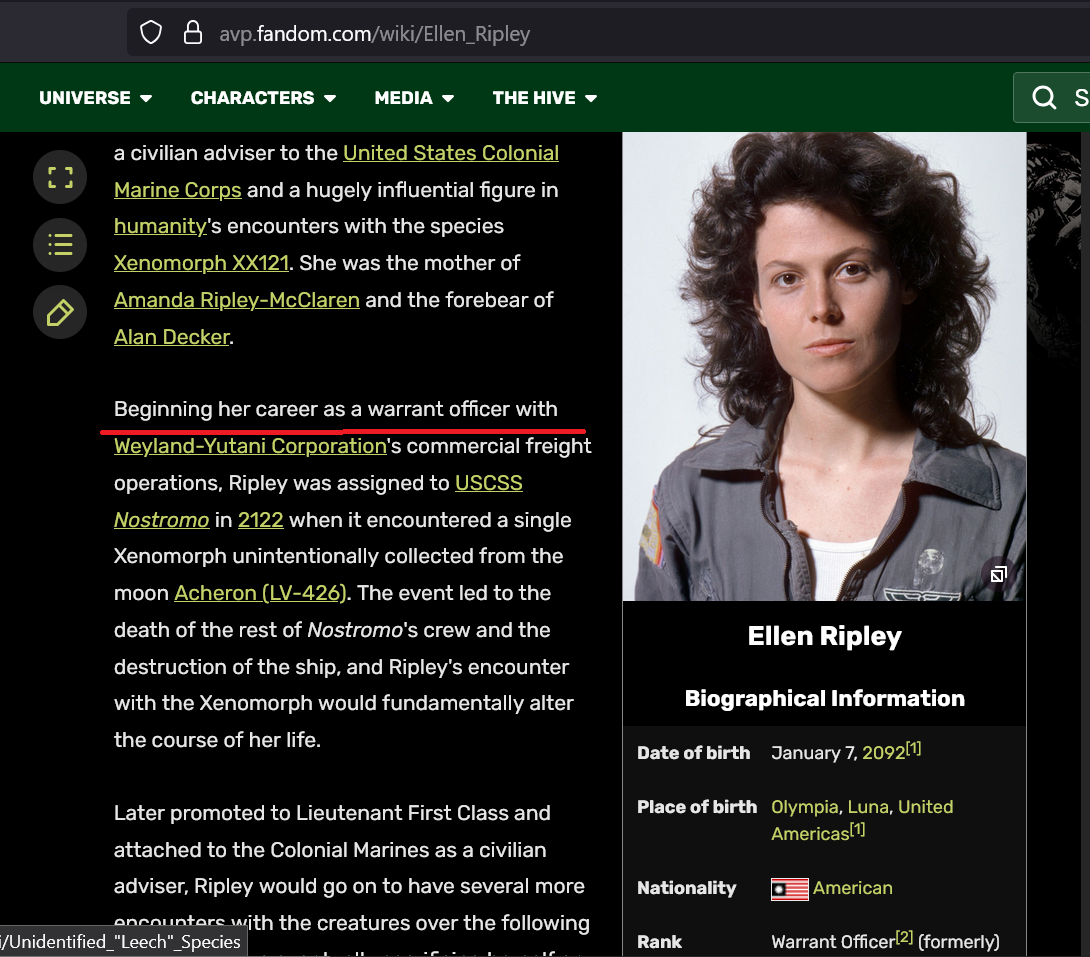The width and height of the screenshot is (1090, 957).
Task: Click the reference [2] after Warrant Officer
Action: pyautogui.click(x=904, y=937)
